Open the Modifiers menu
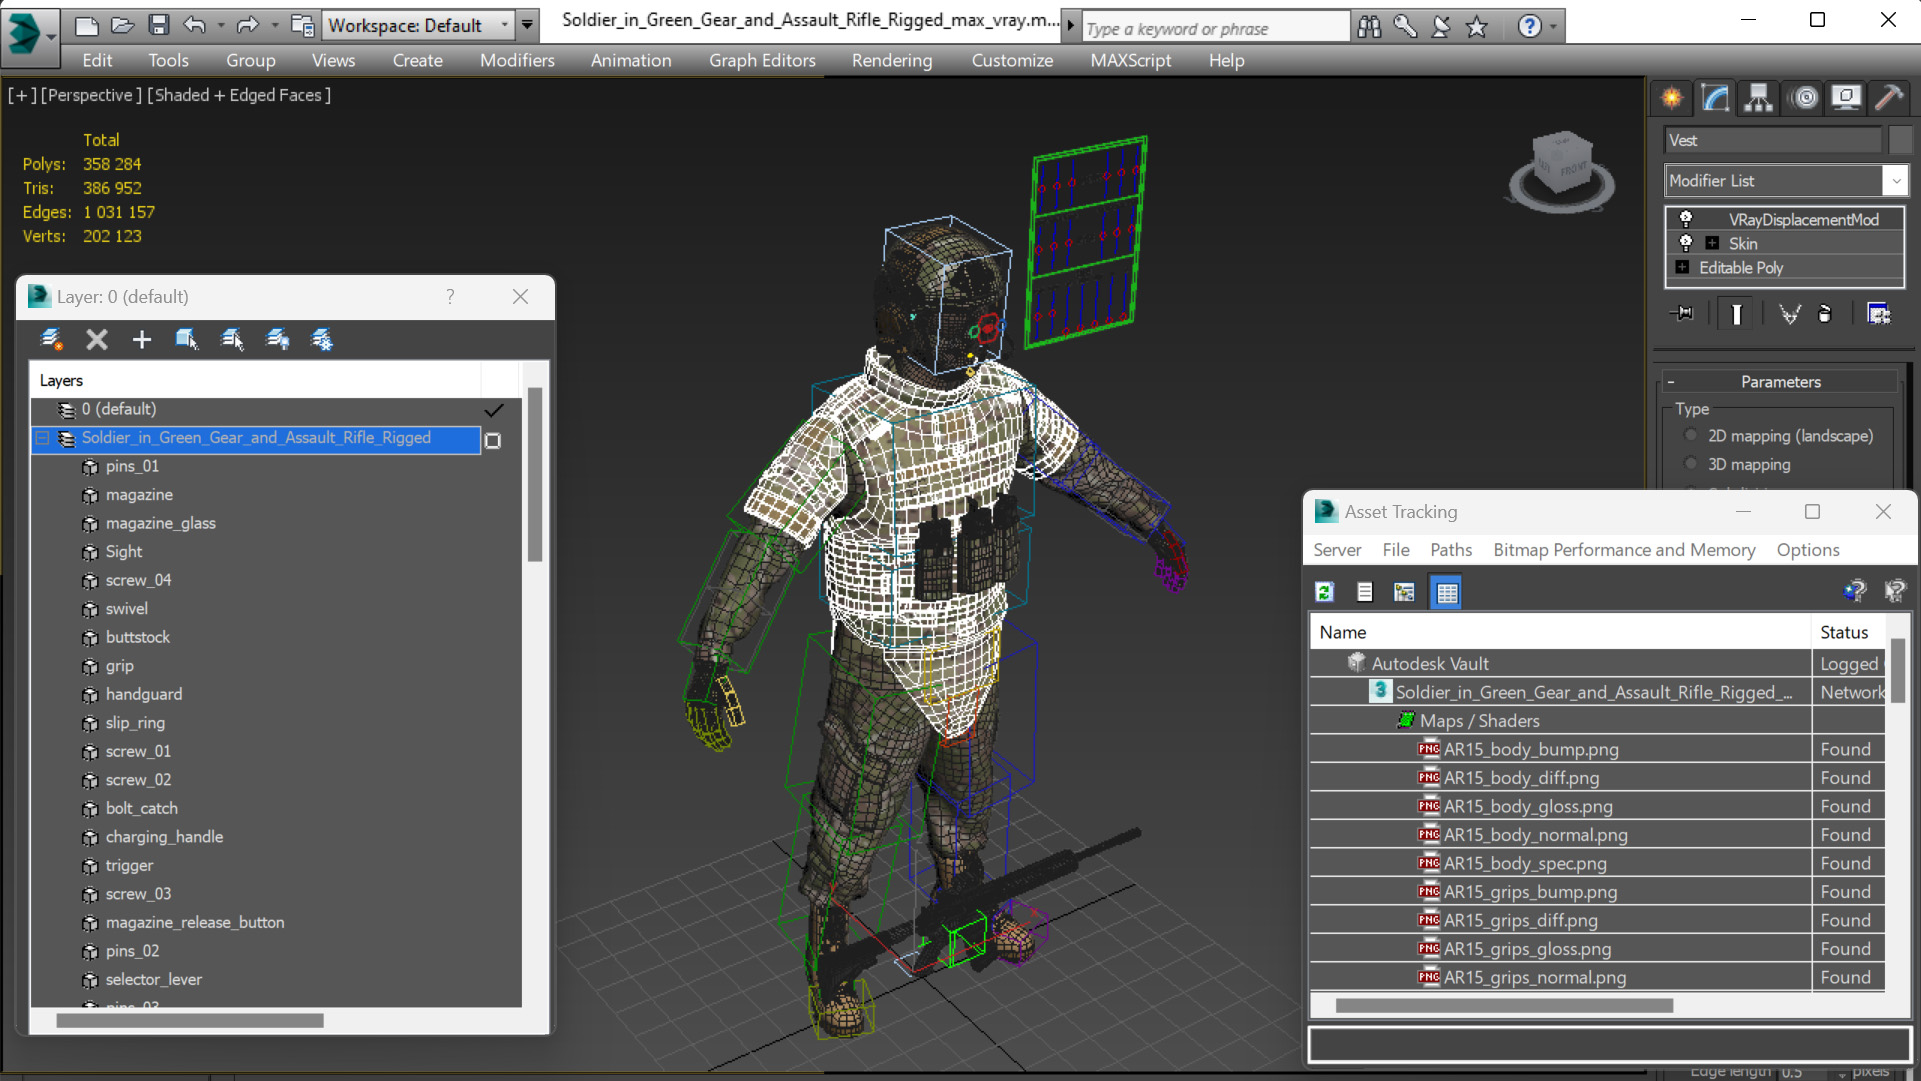The image size is (1921, 1081). [517, 60]
